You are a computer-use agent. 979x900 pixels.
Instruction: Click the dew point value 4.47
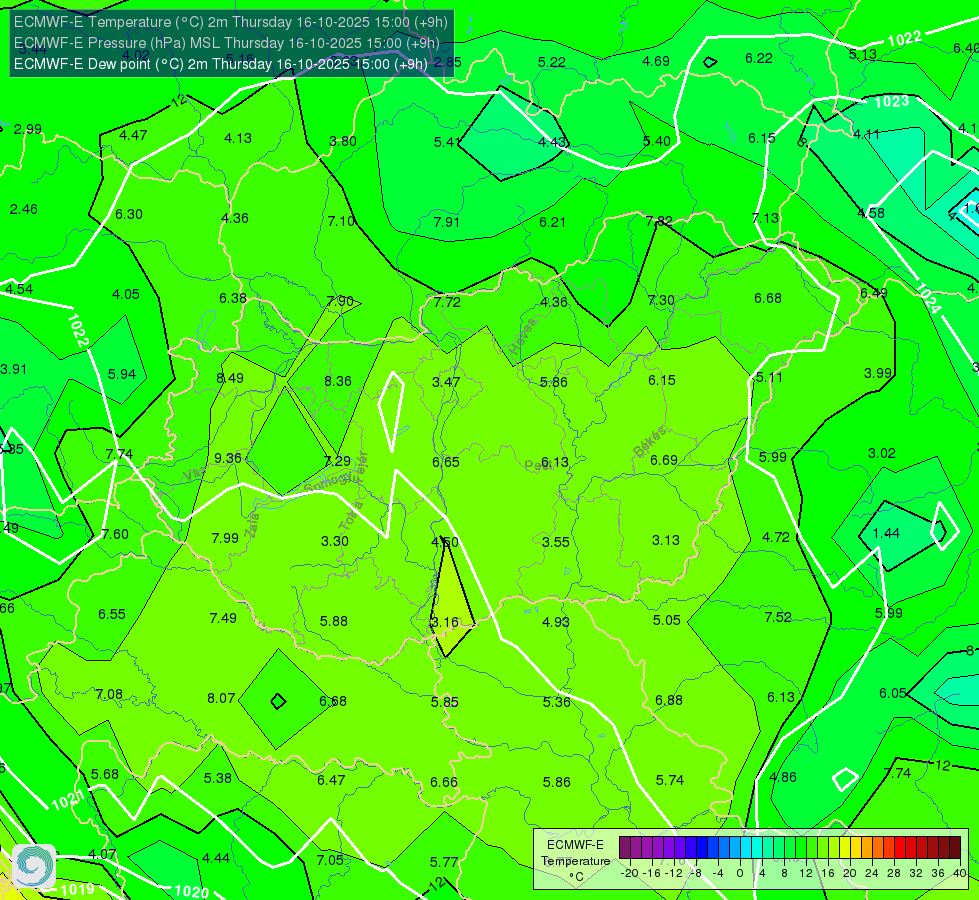coord(133,135)
